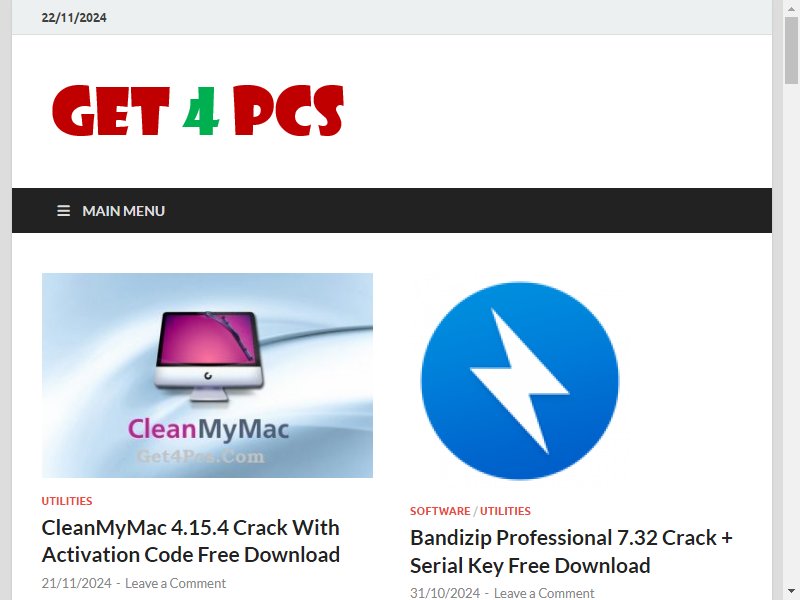Image resolution: width=800 pixels, height=600 pixels.
Task: Open the hamburger menu icon
Action: [x=63, y=211]
